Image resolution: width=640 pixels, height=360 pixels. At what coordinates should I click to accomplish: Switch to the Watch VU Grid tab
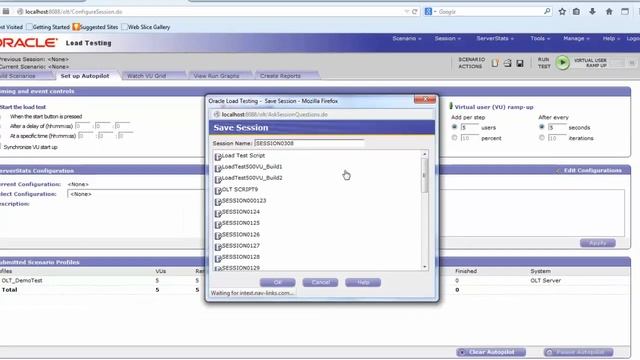pyautogui.click(x=147, y=76)
